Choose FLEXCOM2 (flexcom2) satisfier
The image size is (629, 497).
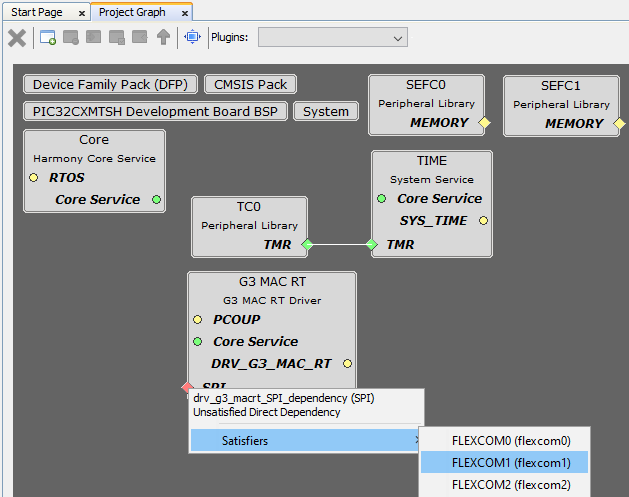[504, 485]
